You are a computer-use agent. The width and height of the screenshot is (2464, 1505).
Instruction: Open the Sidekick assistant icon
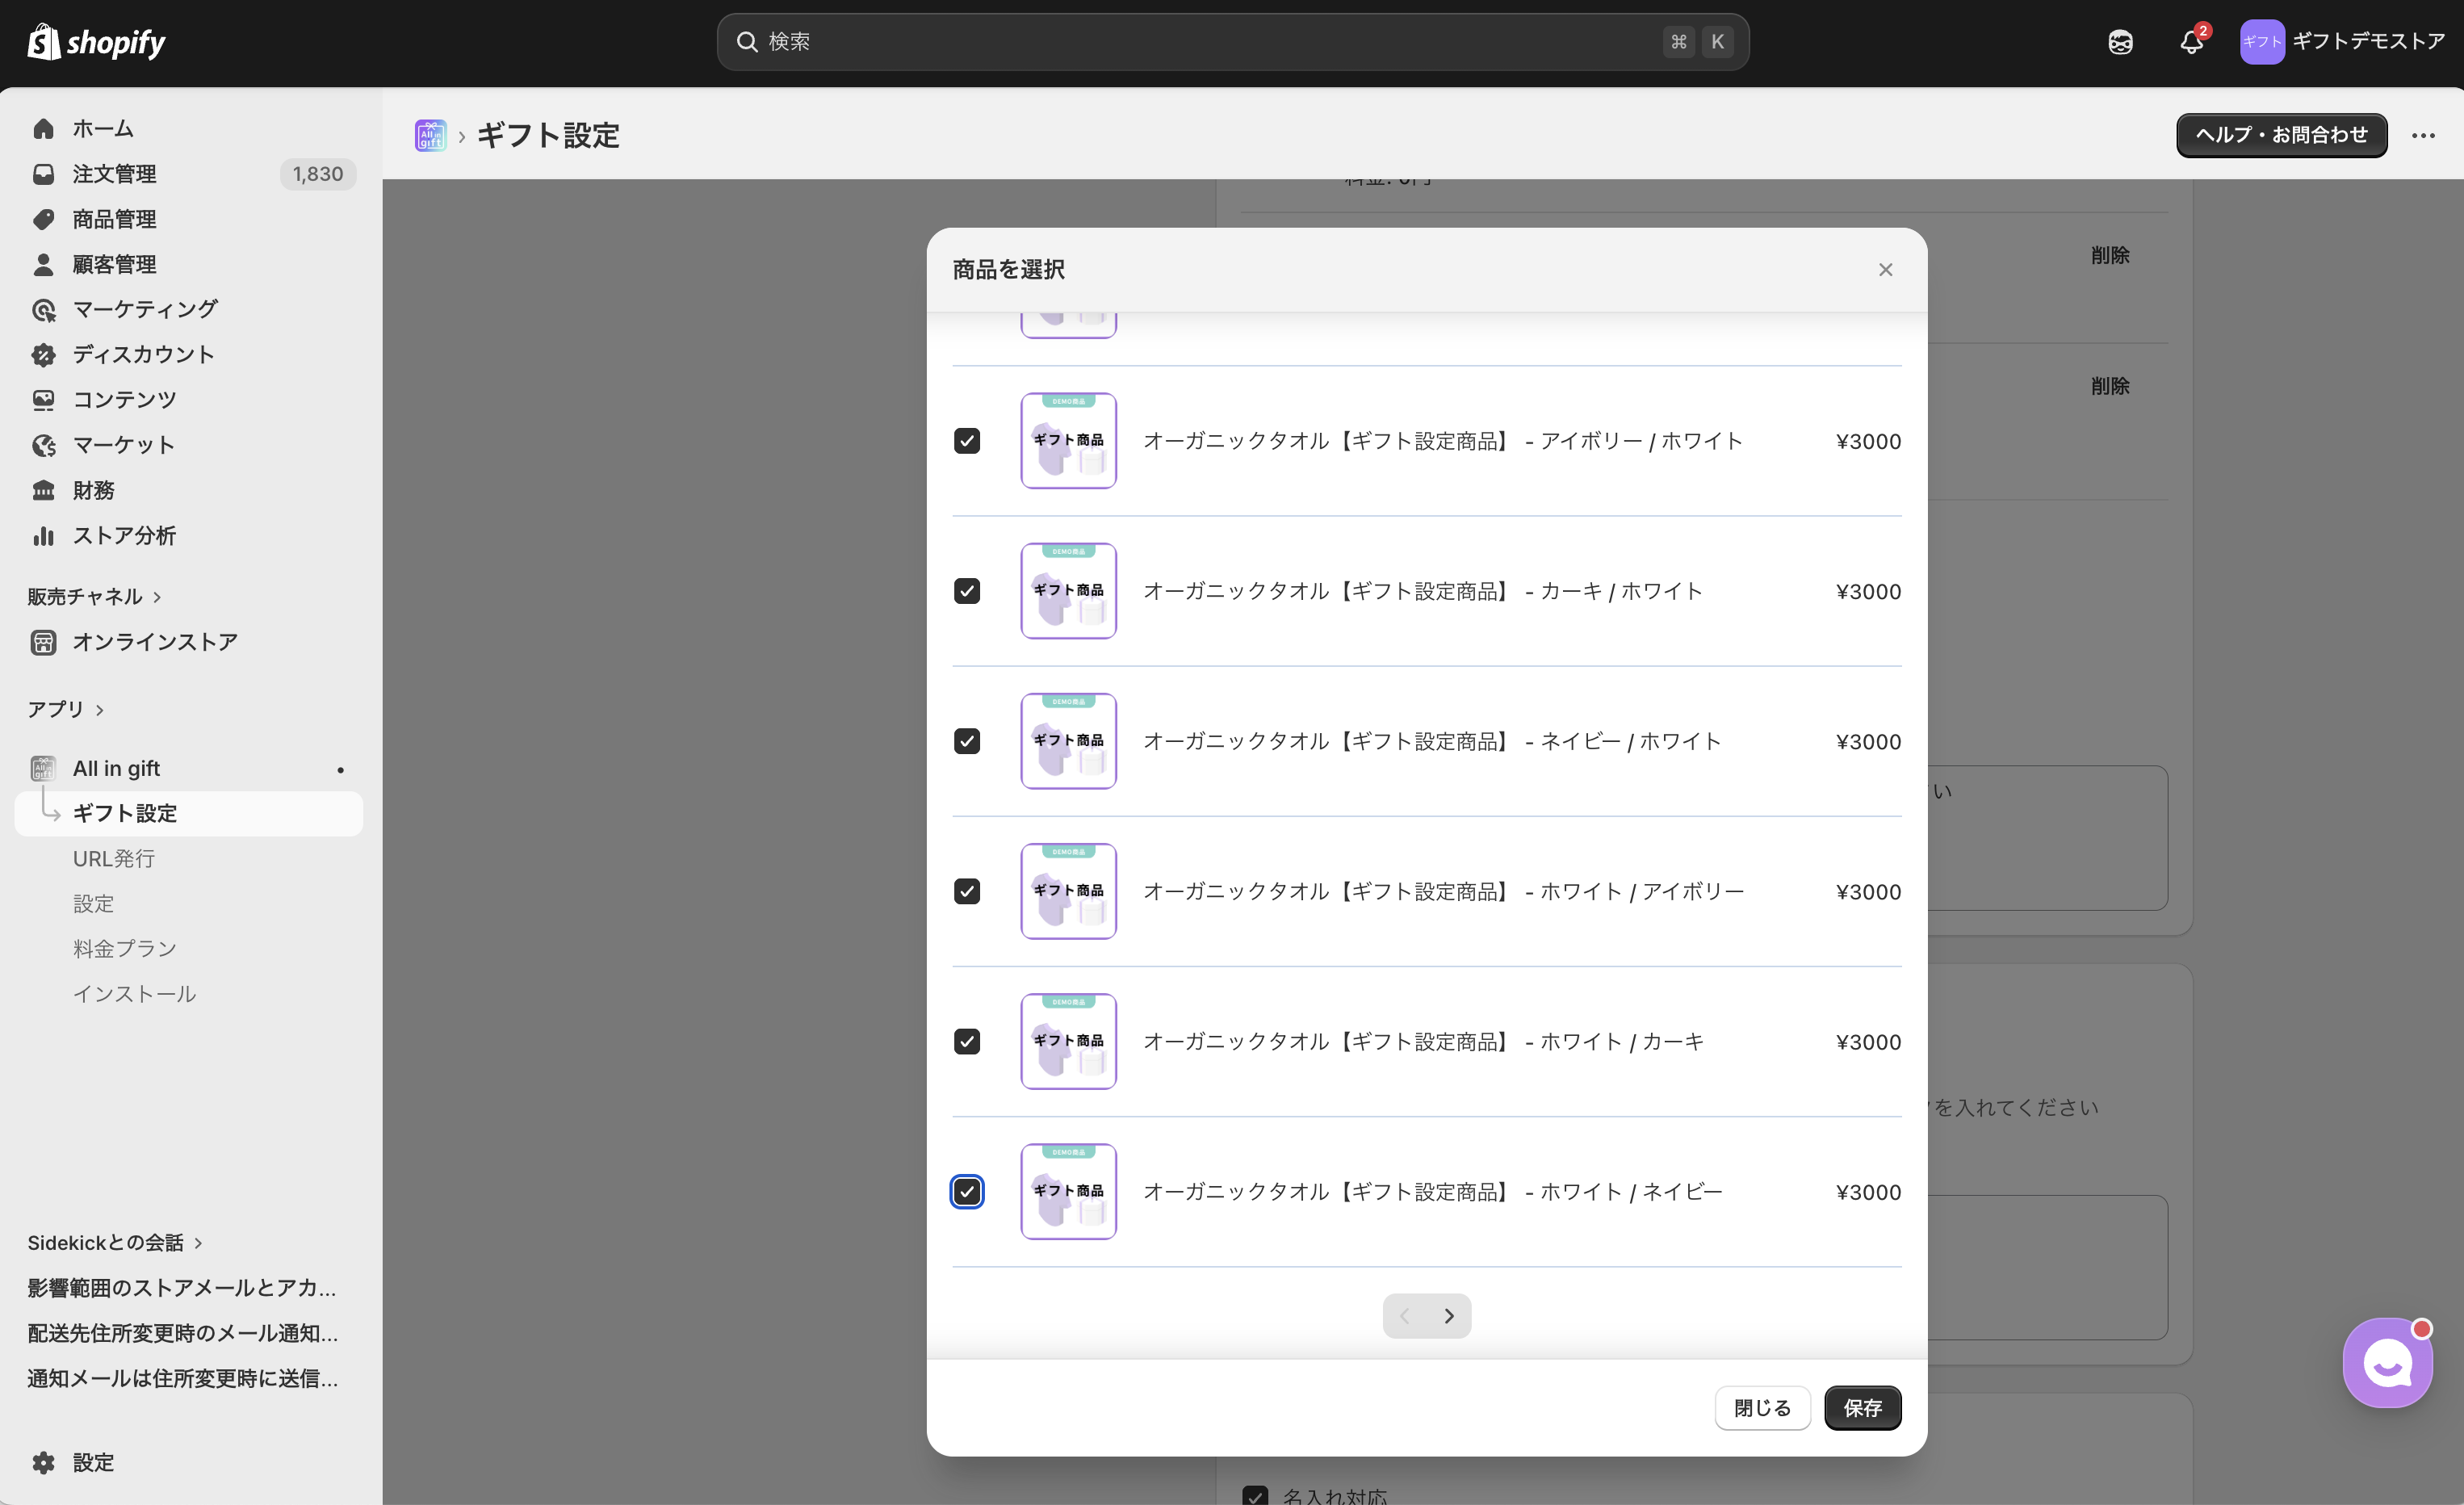(2120, 42)
